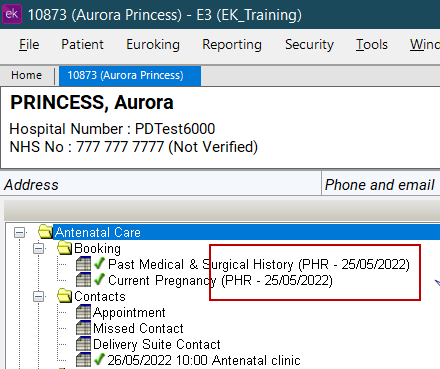The height and width of the screenshot is (369, 440).
Task: Click green tick beside Past Medical & Surgical History
Action: pos(99,264)
